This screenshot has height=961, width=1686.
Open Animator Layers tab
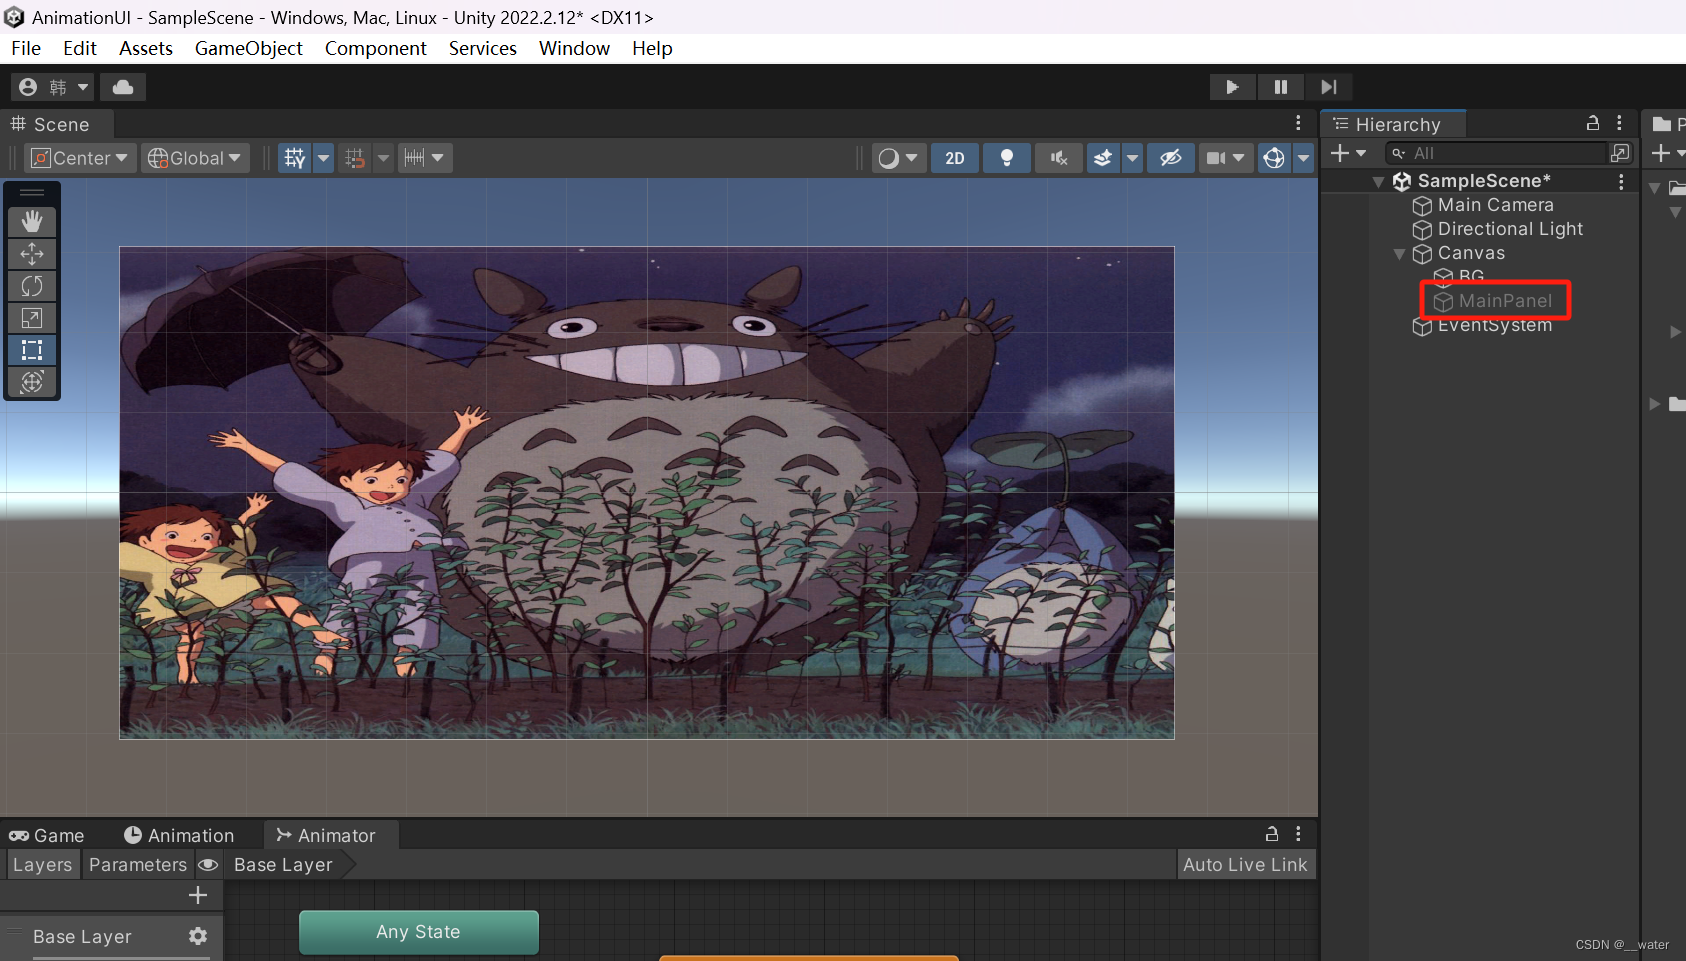click(x=42, y=865)
